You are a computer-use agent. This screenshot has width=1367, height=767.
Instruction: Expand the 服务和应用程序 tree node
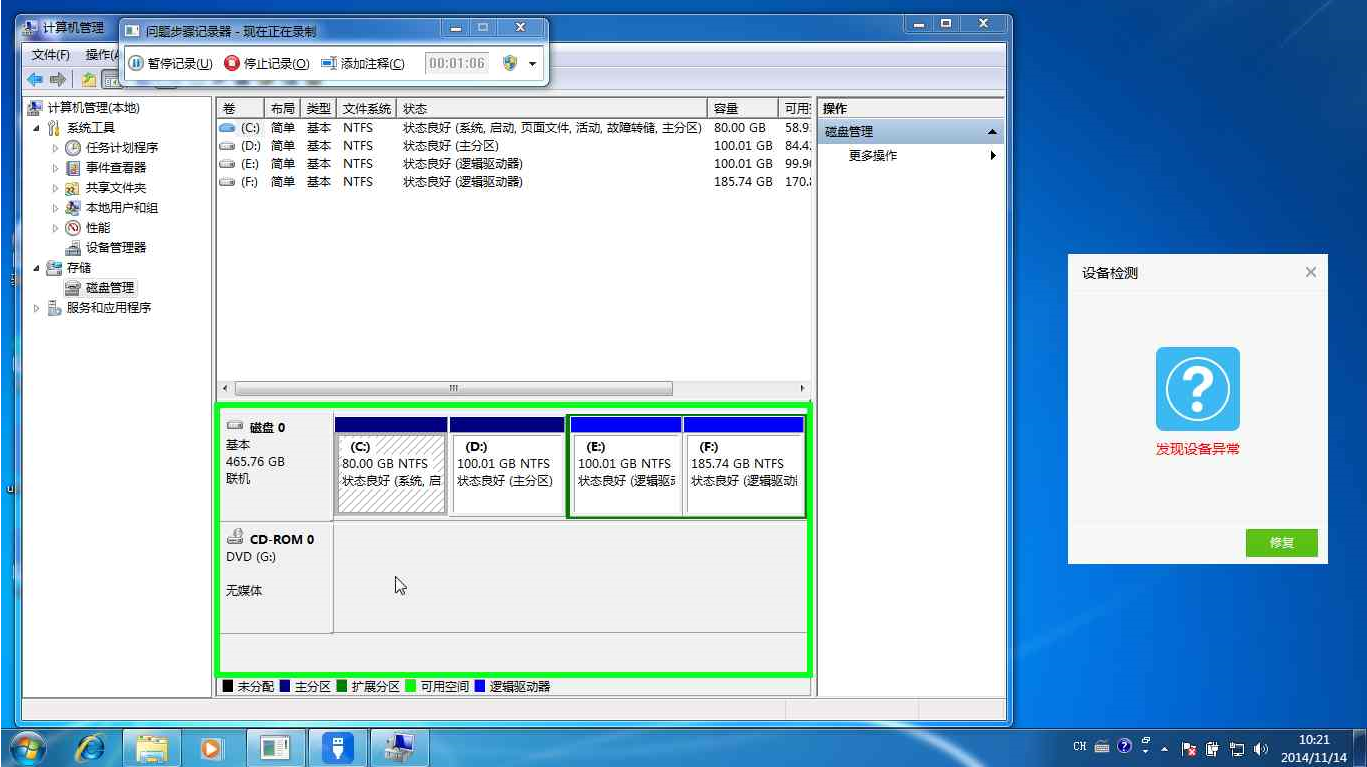tap(37, 308)
